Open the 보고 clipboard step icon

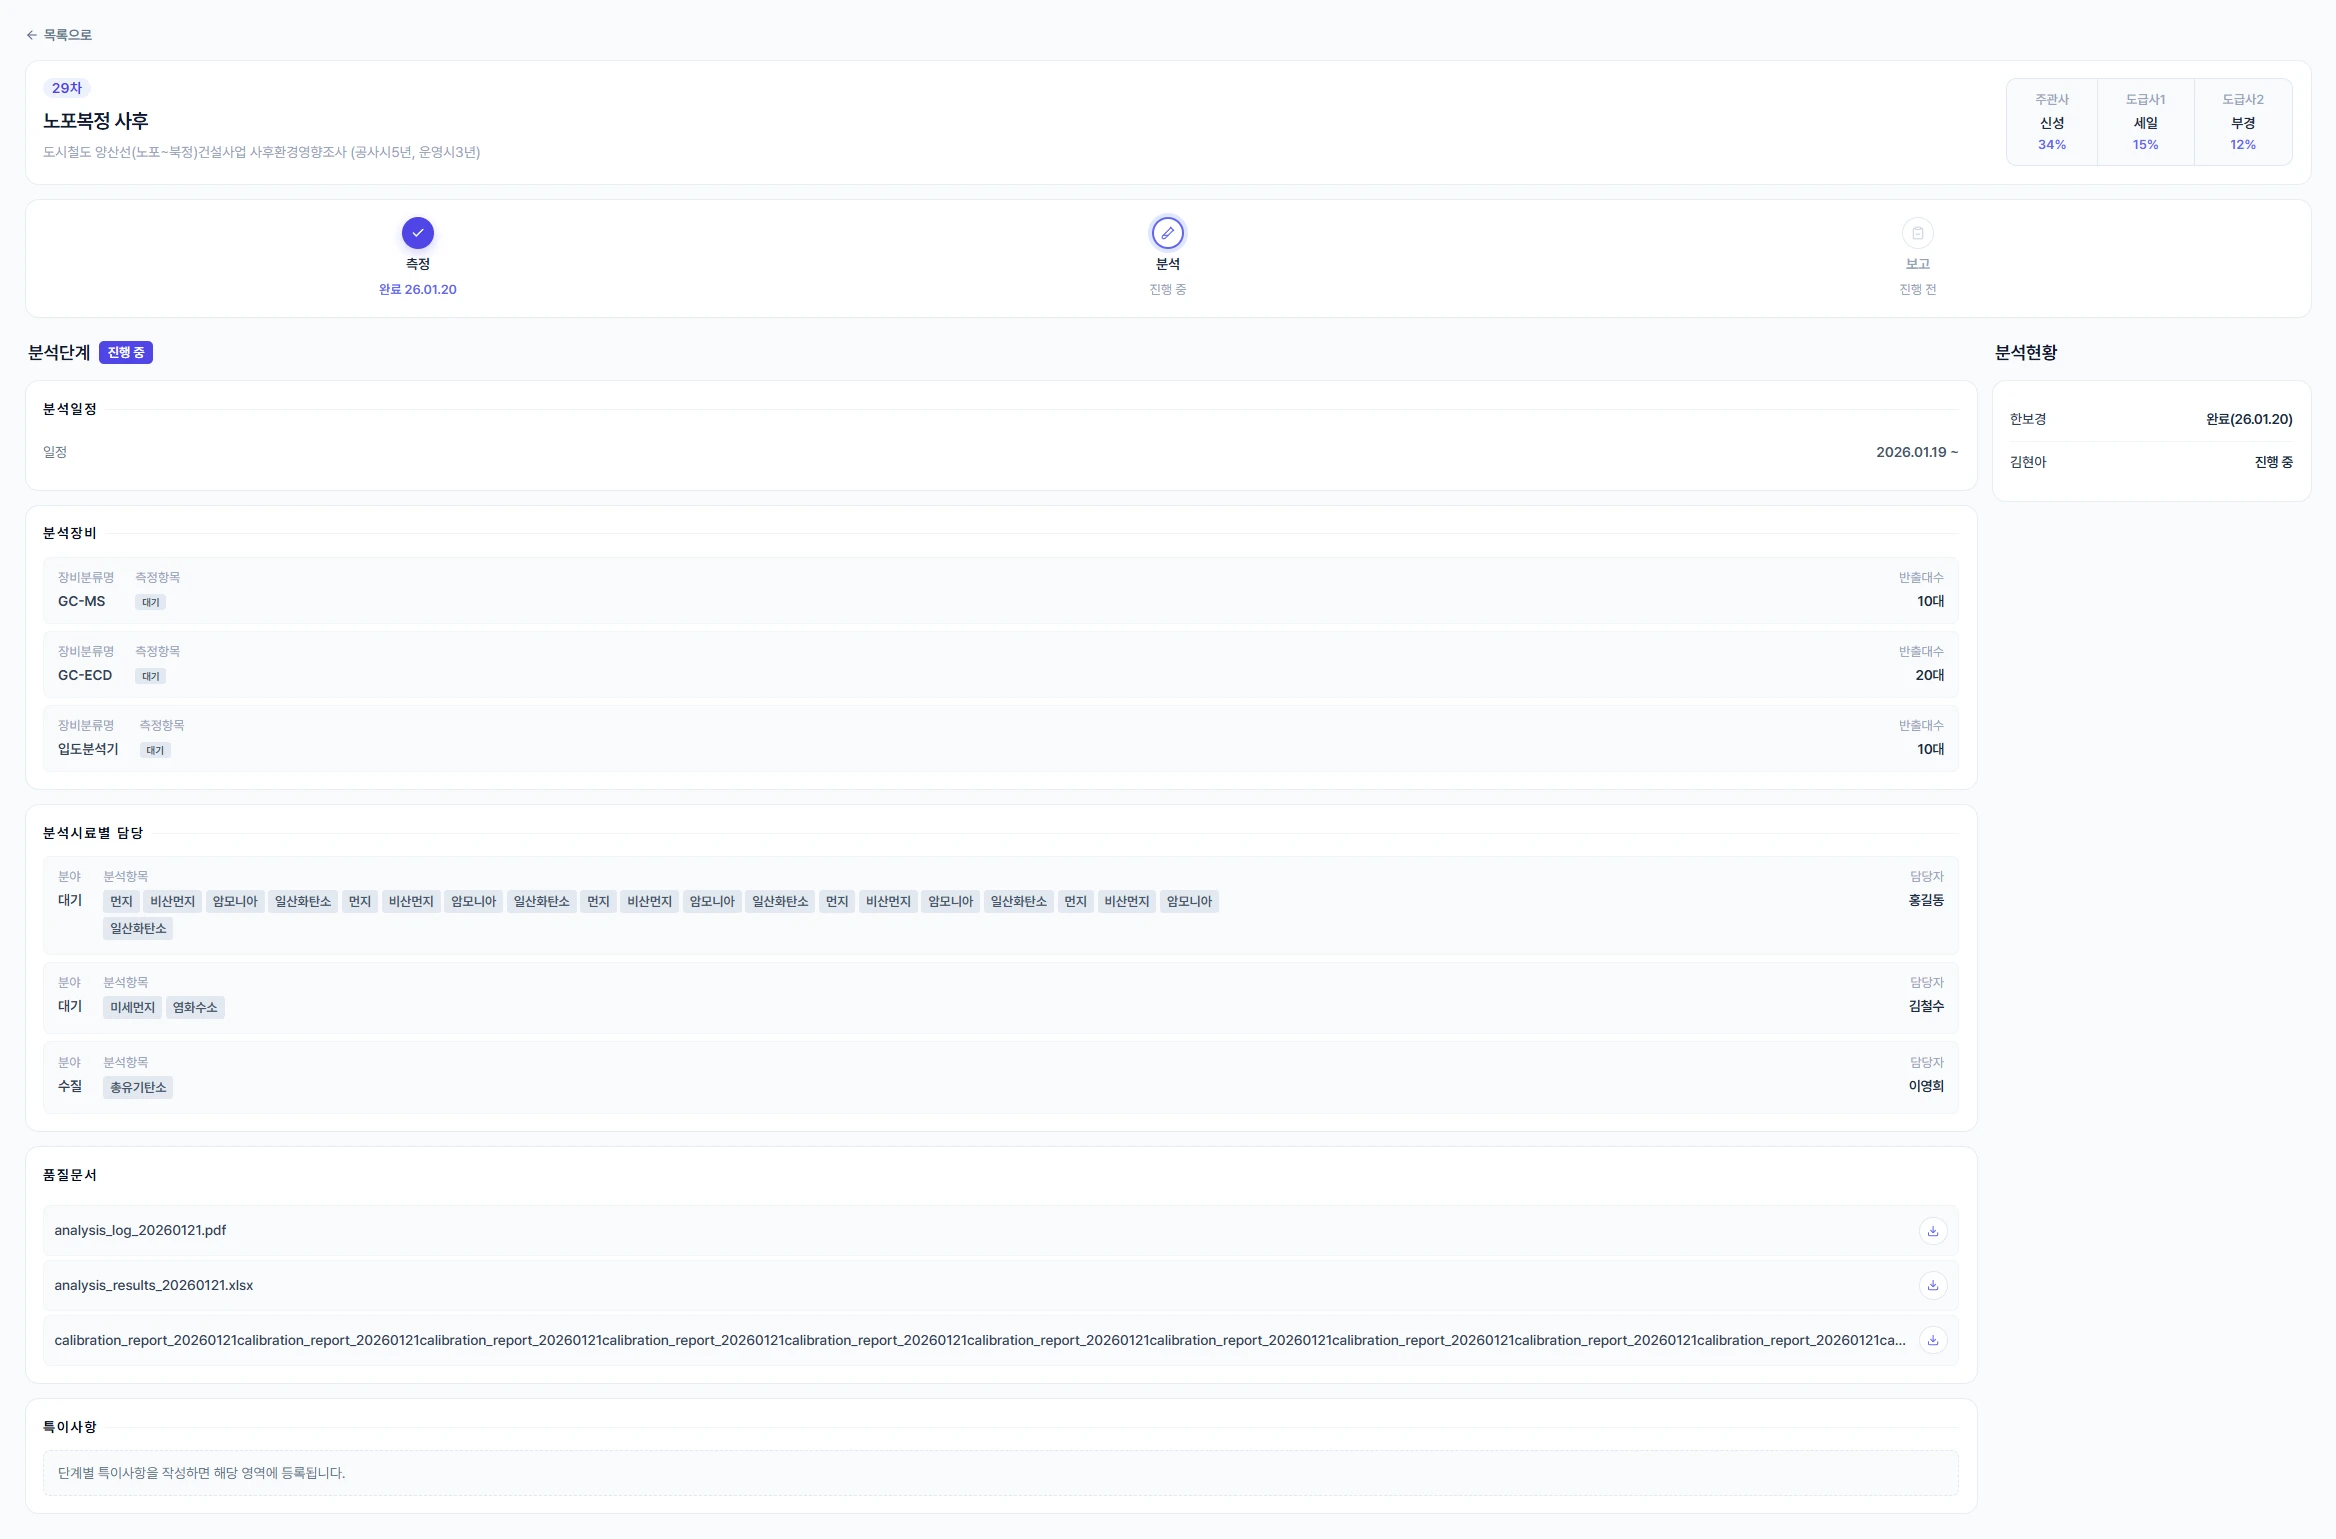[1918, 233]
